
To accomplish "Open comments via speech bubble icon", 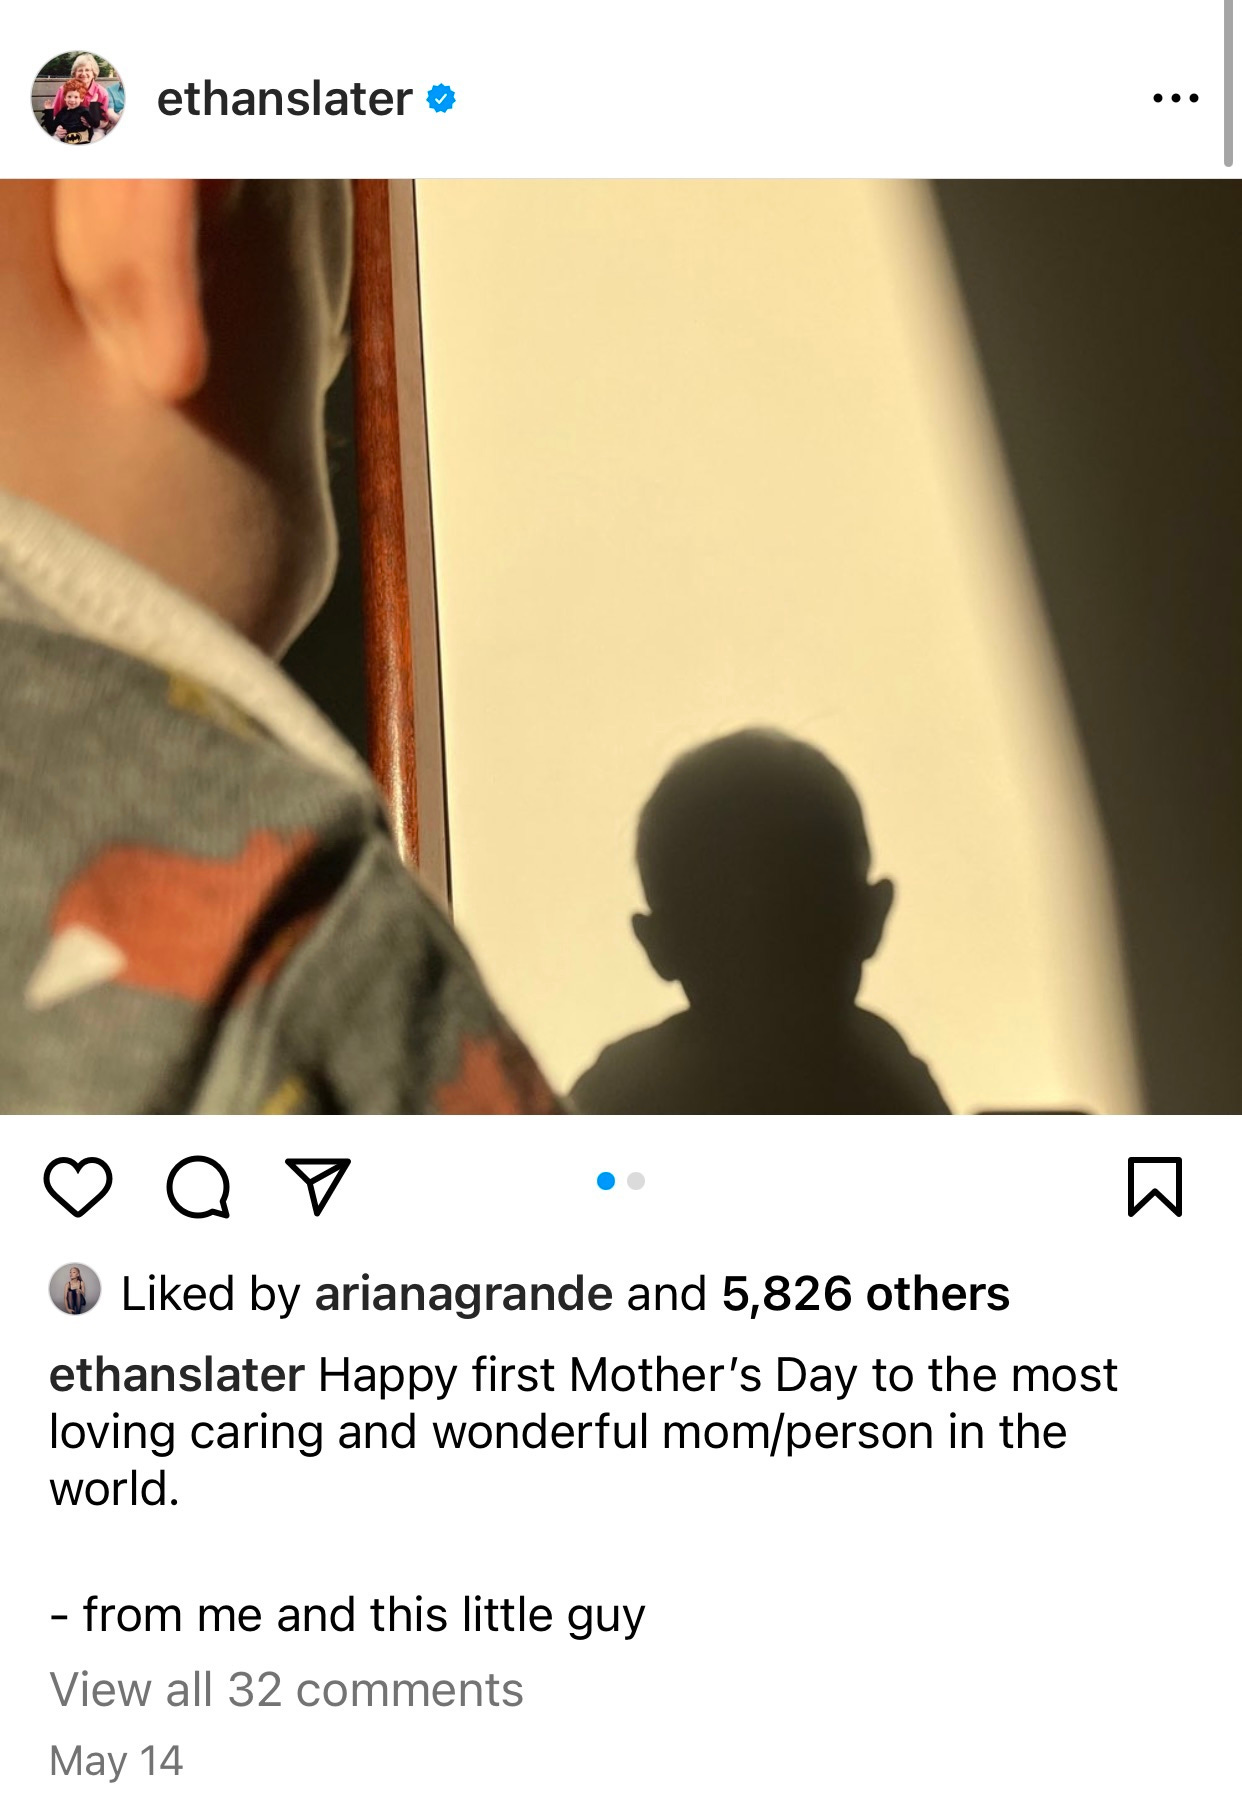I will pos(198,1187).
